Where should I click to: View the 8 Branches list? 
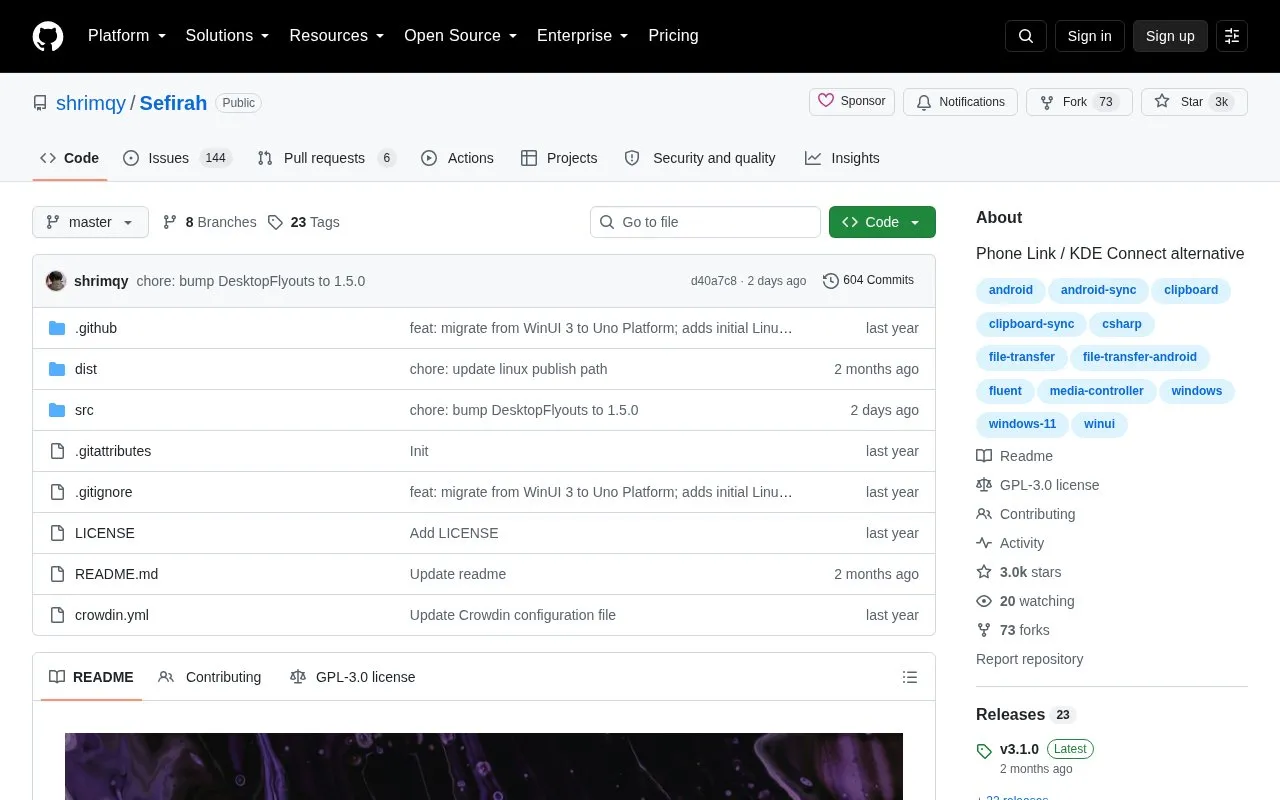tap(209, 222)
